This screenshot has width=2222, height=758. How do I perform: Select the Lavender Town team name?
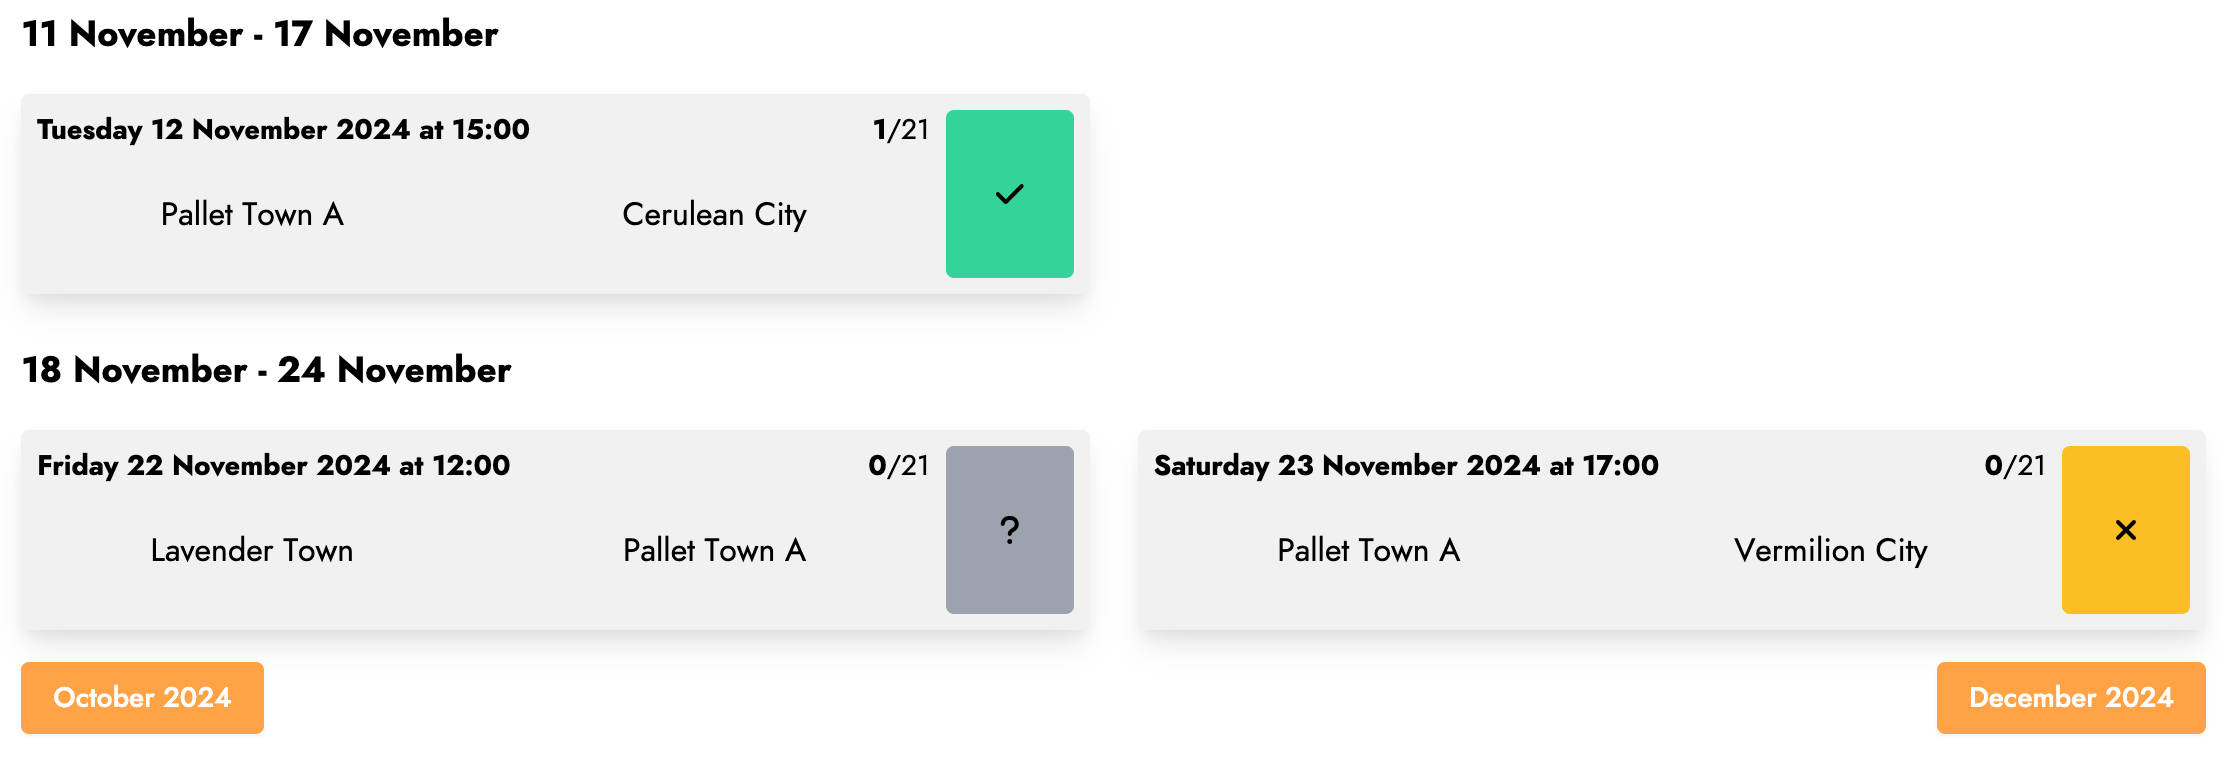click(x=252, y=551)
